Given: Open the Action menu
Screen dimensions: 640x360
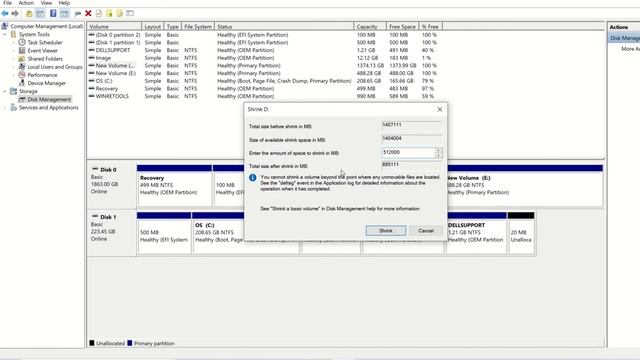Looking at the screenshot, I should point(26,3).
